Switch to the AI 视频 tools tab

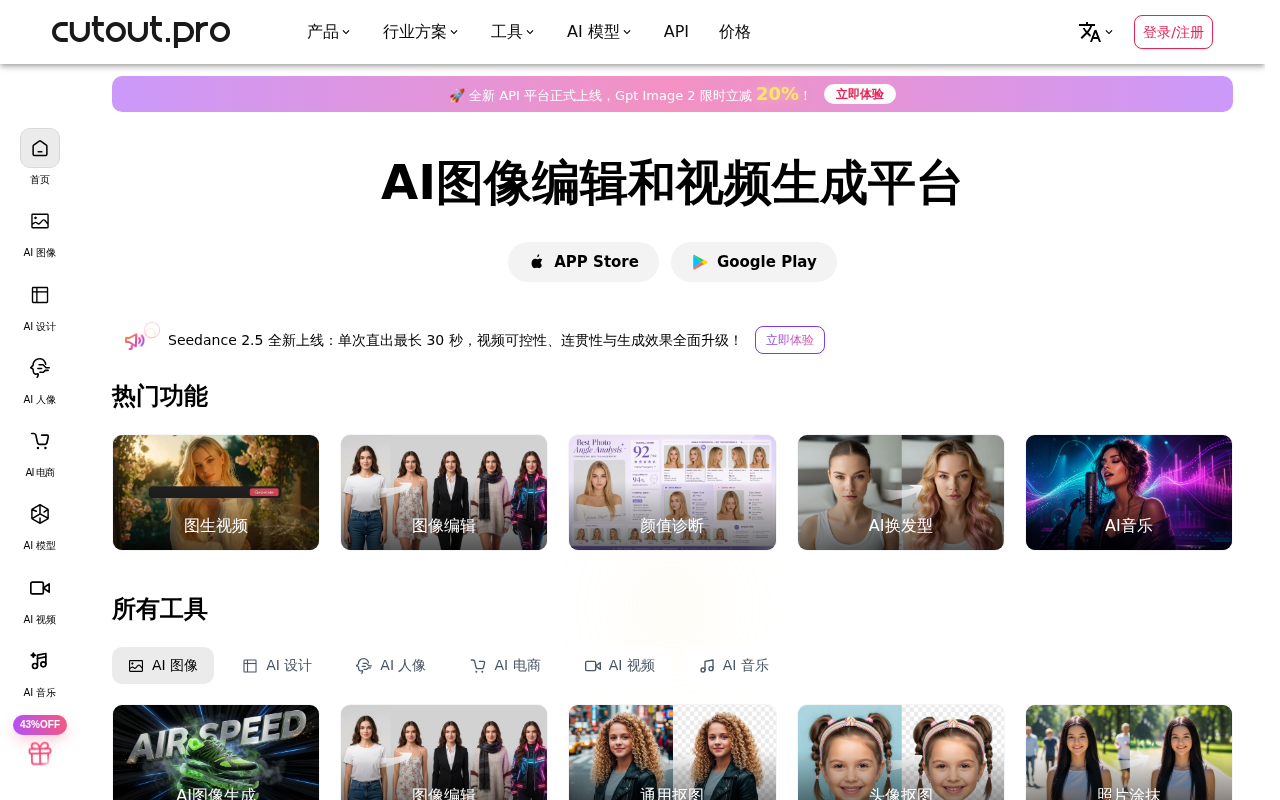click(x=620, y=666)
